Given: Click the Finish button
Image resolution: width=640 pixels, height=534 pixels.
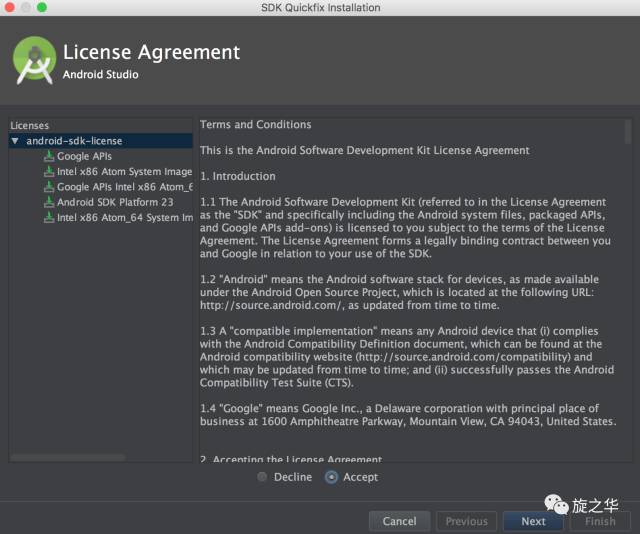Looking at the screenshot, I should pos(600,521).
